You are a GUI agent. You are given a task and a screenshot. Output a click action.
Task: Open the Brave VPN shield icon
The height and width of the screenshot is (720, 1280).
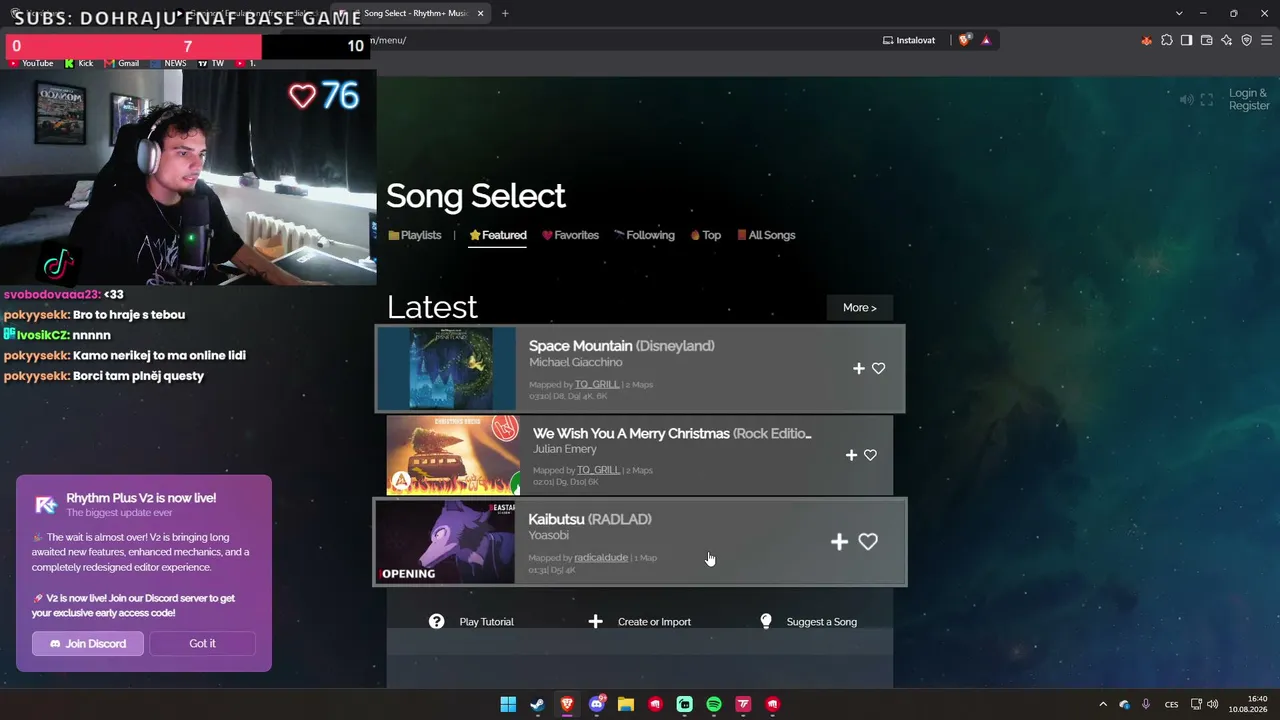1246,40
